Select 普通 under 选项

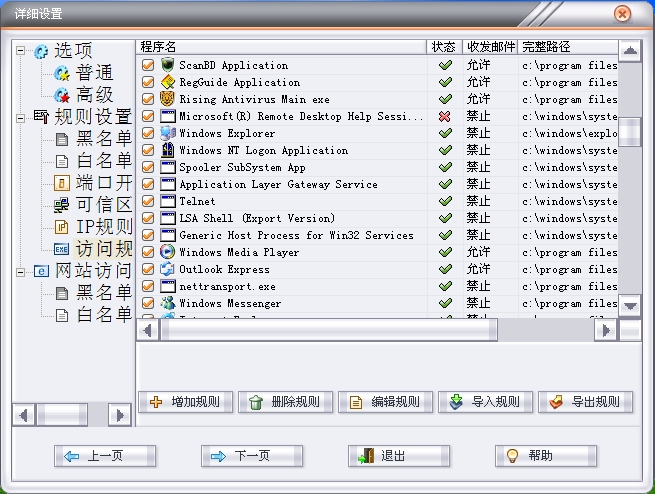[94, 73]
